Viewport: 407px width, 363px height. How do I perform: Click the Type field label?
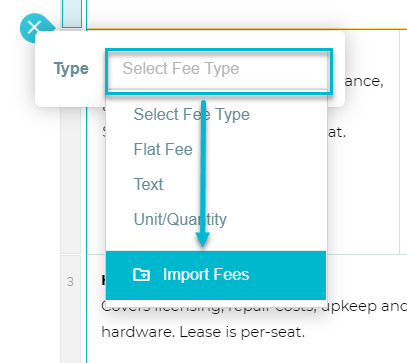(71, 69)
